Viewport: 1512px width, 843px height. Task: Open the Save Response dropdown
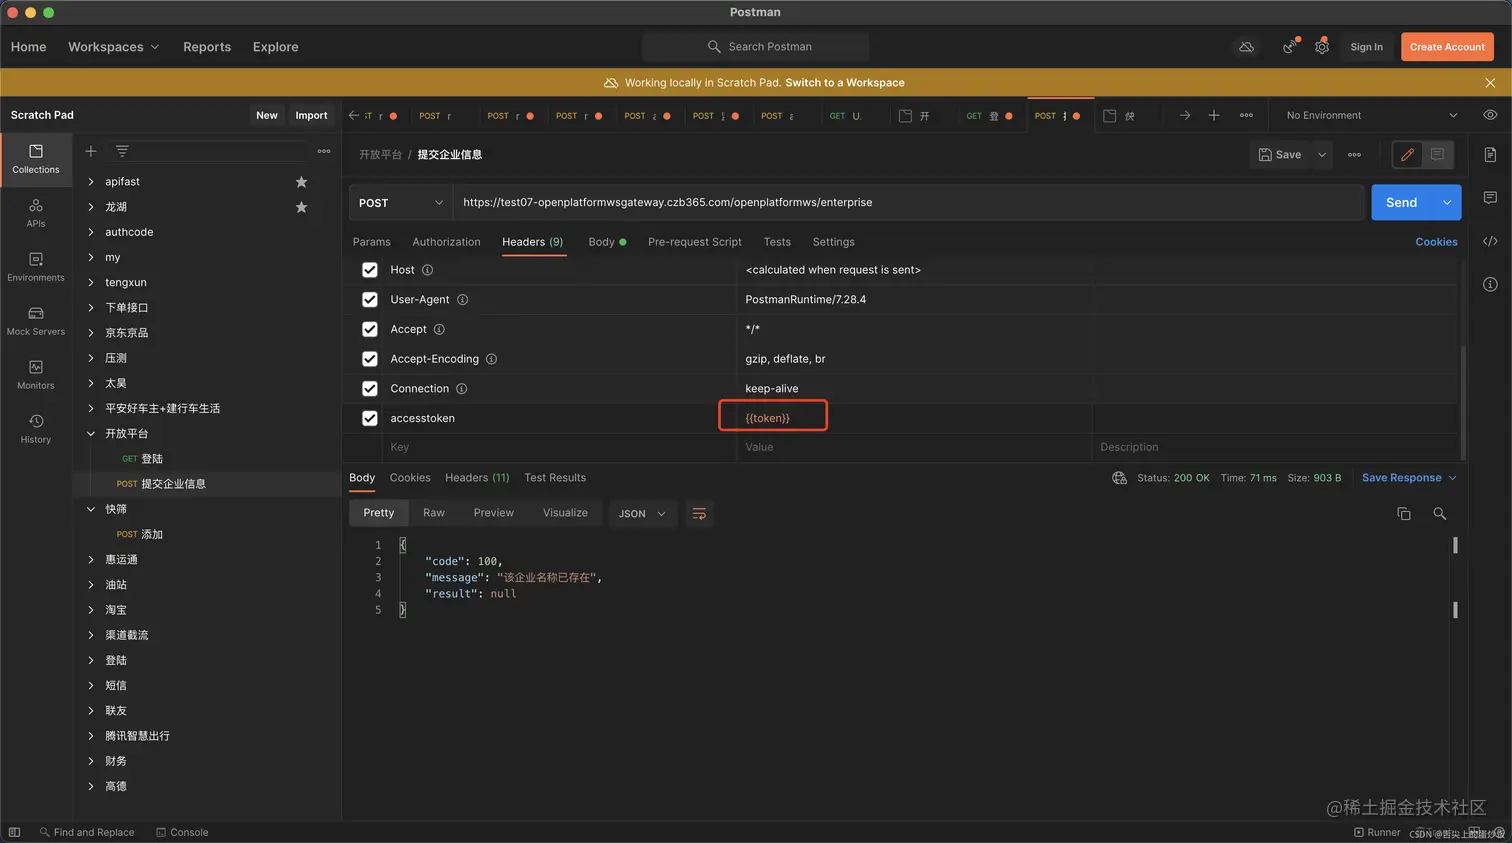(x=1409, y=478)
